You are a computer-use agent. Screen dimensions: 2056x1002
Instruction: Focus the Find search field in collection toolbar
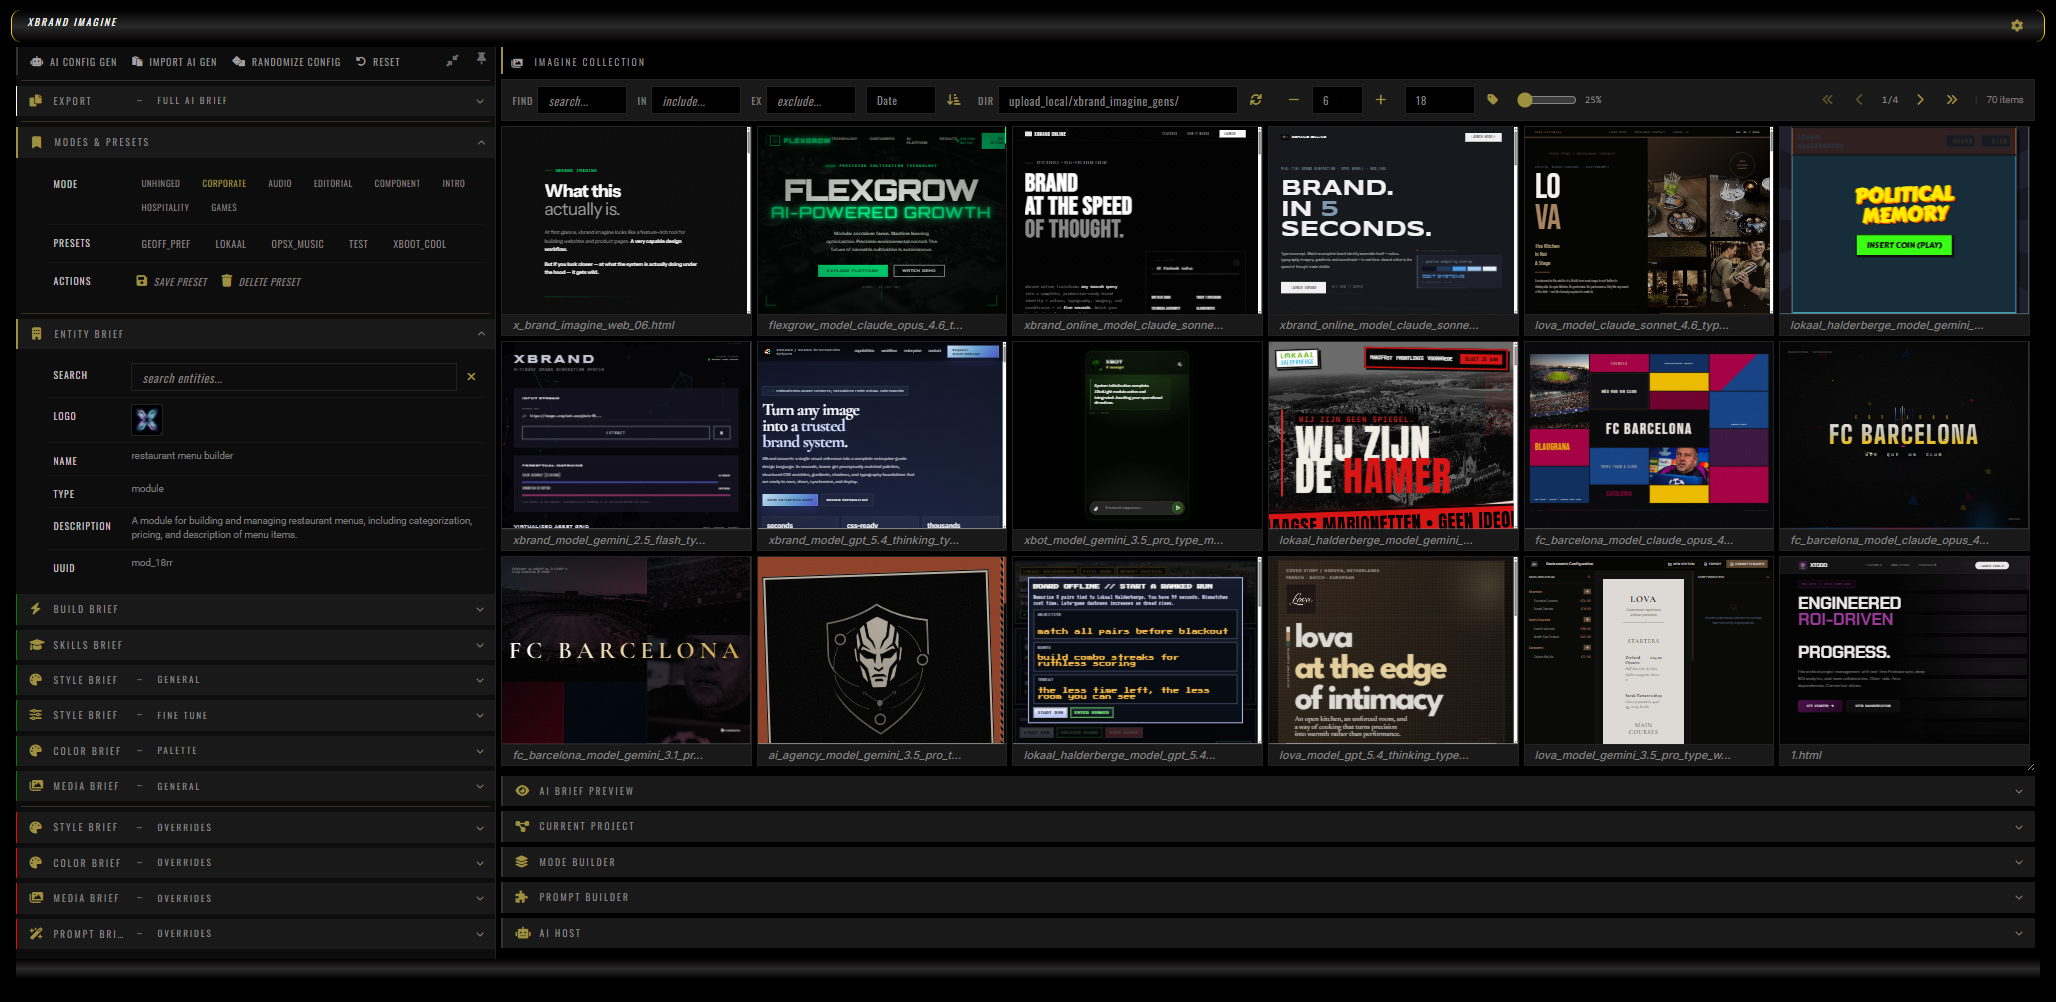pyautogui.click(x=582, y=101)
